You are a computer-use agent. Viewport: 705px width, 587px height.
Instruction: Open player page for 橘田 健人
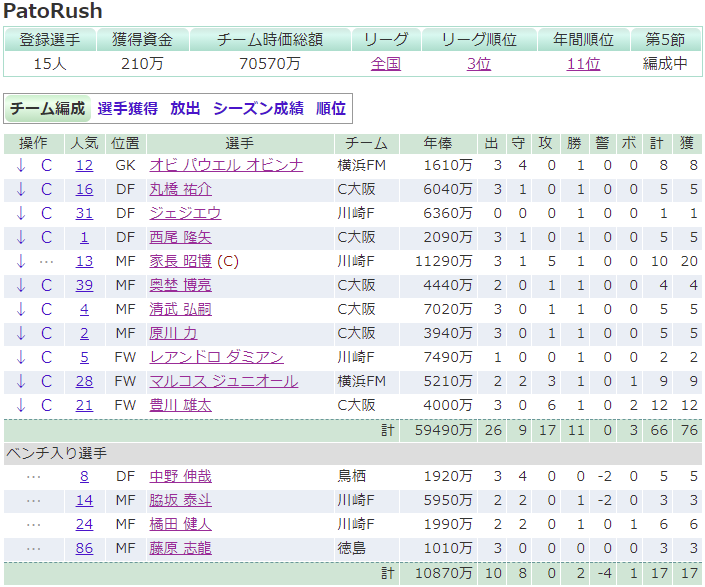pyautogui.click(x=180, y=524)
